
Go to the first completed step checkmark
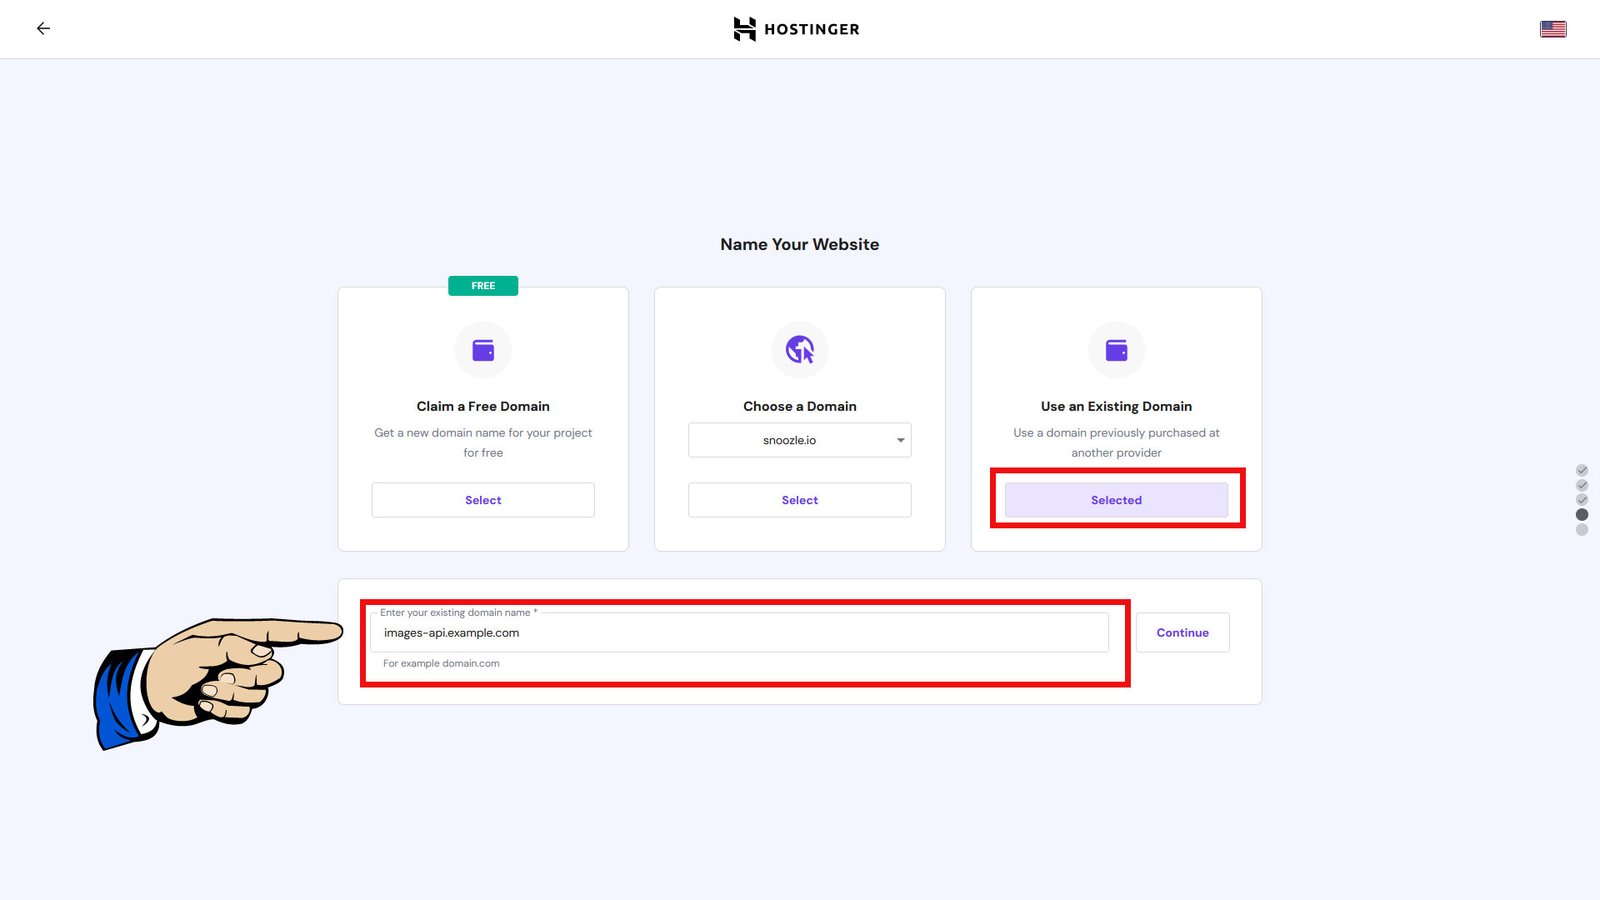[x=1582, y=470]
